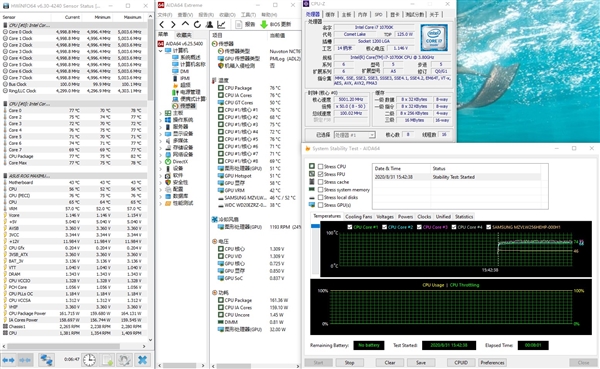Click the forward arrow in AIDA64 toolbar
This screenshot has height=369, width=600.
click(x=173, y=24)
